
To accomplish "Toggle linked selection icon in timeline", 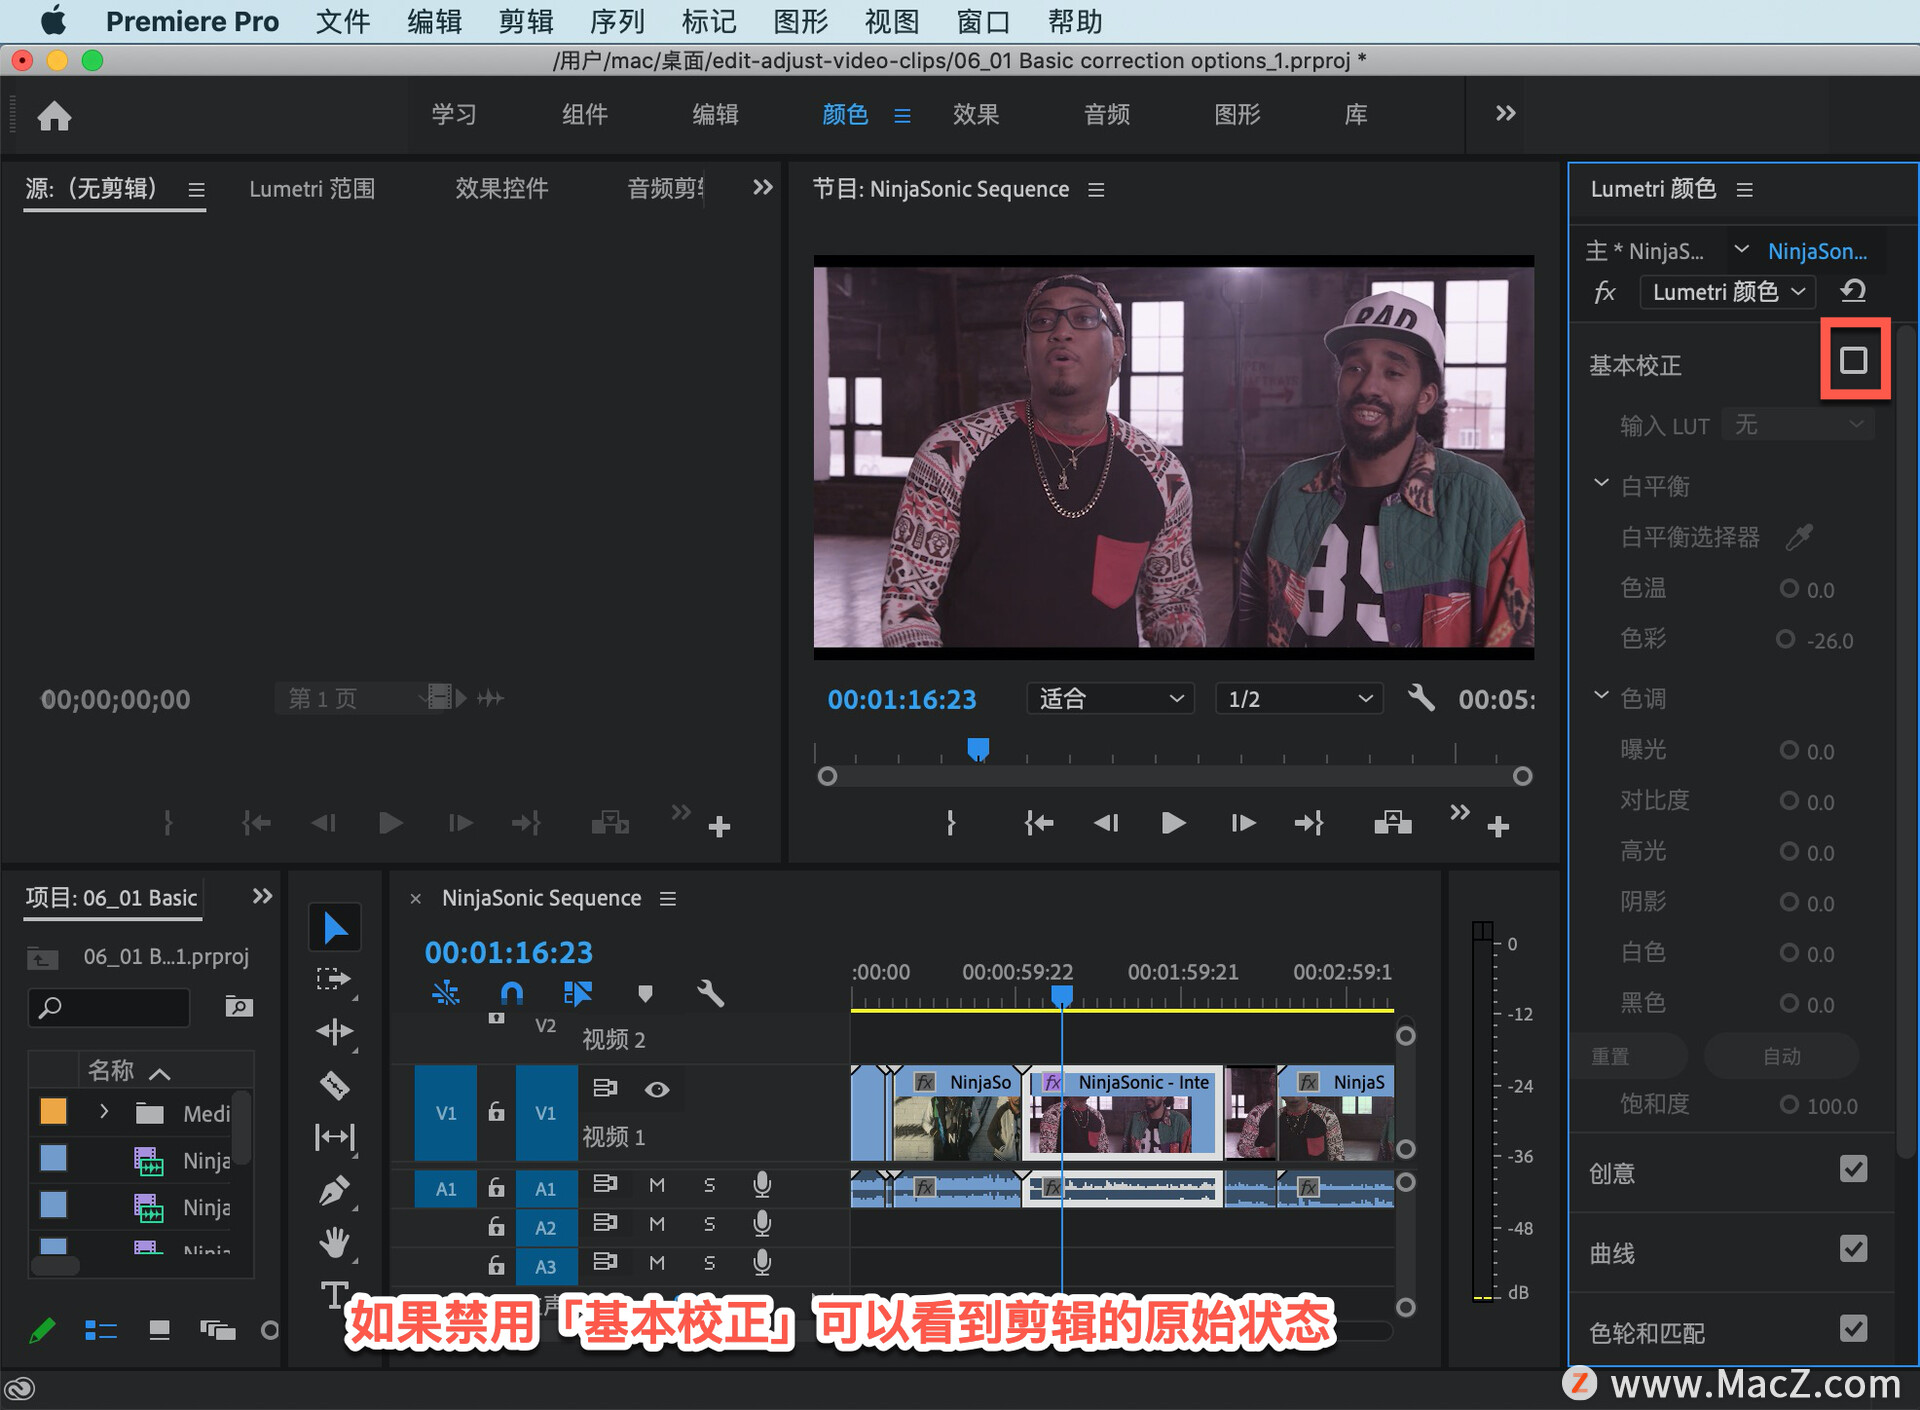I will pyautogui.click(x=578, y=993).
